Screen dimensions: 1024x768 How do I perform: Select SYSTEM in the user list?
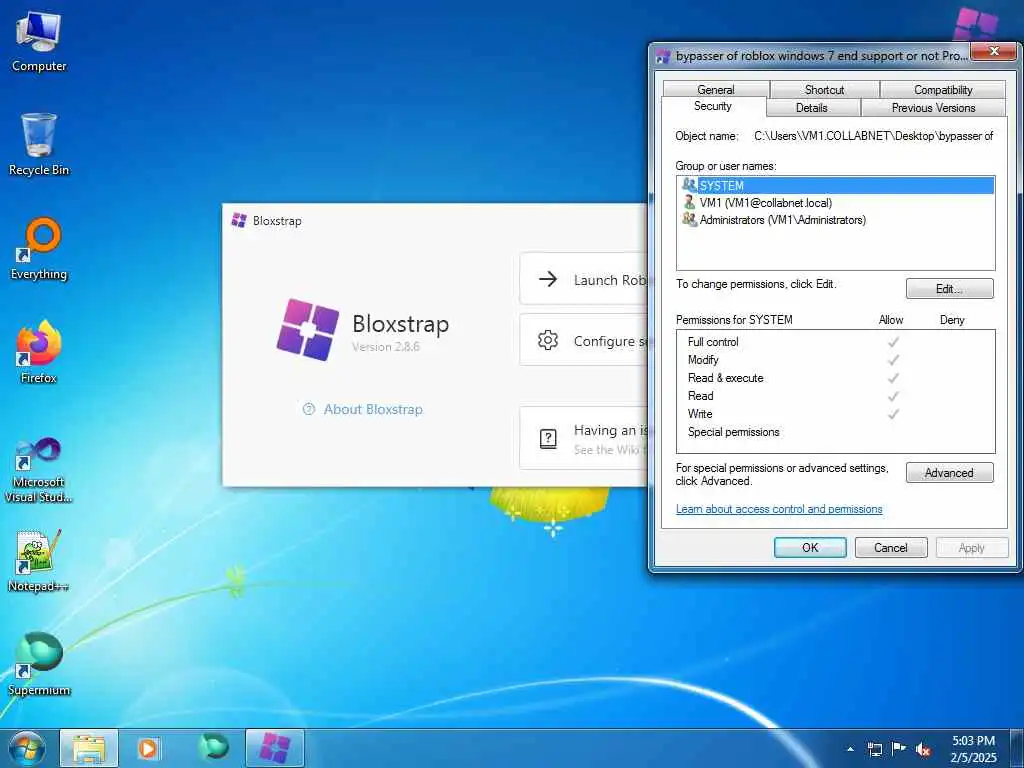(836, 185)
